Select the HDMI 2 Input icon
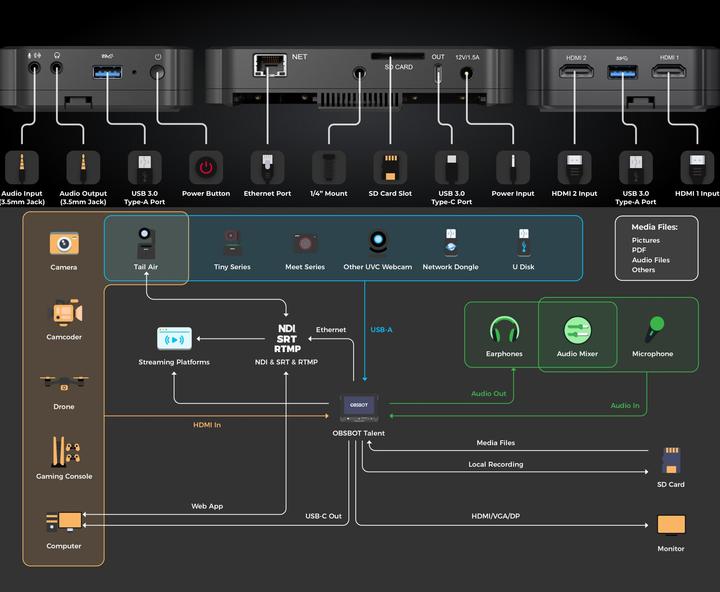720x592 pixels. coord(574,168)
